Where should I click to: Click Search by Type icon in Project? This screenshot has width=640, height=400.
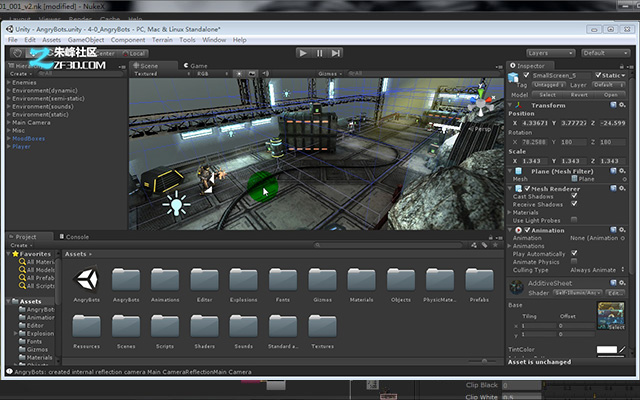pos(474,245)
